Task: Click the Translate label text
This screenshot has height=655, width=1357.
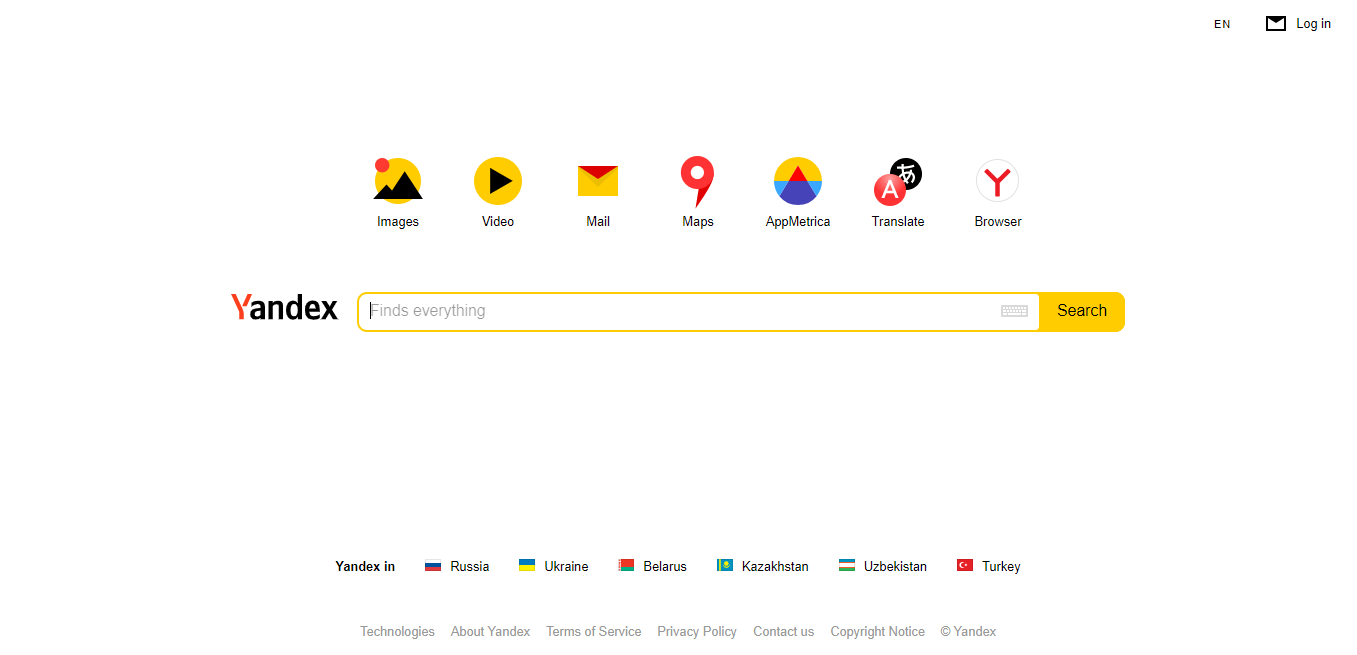Action: 898,221
